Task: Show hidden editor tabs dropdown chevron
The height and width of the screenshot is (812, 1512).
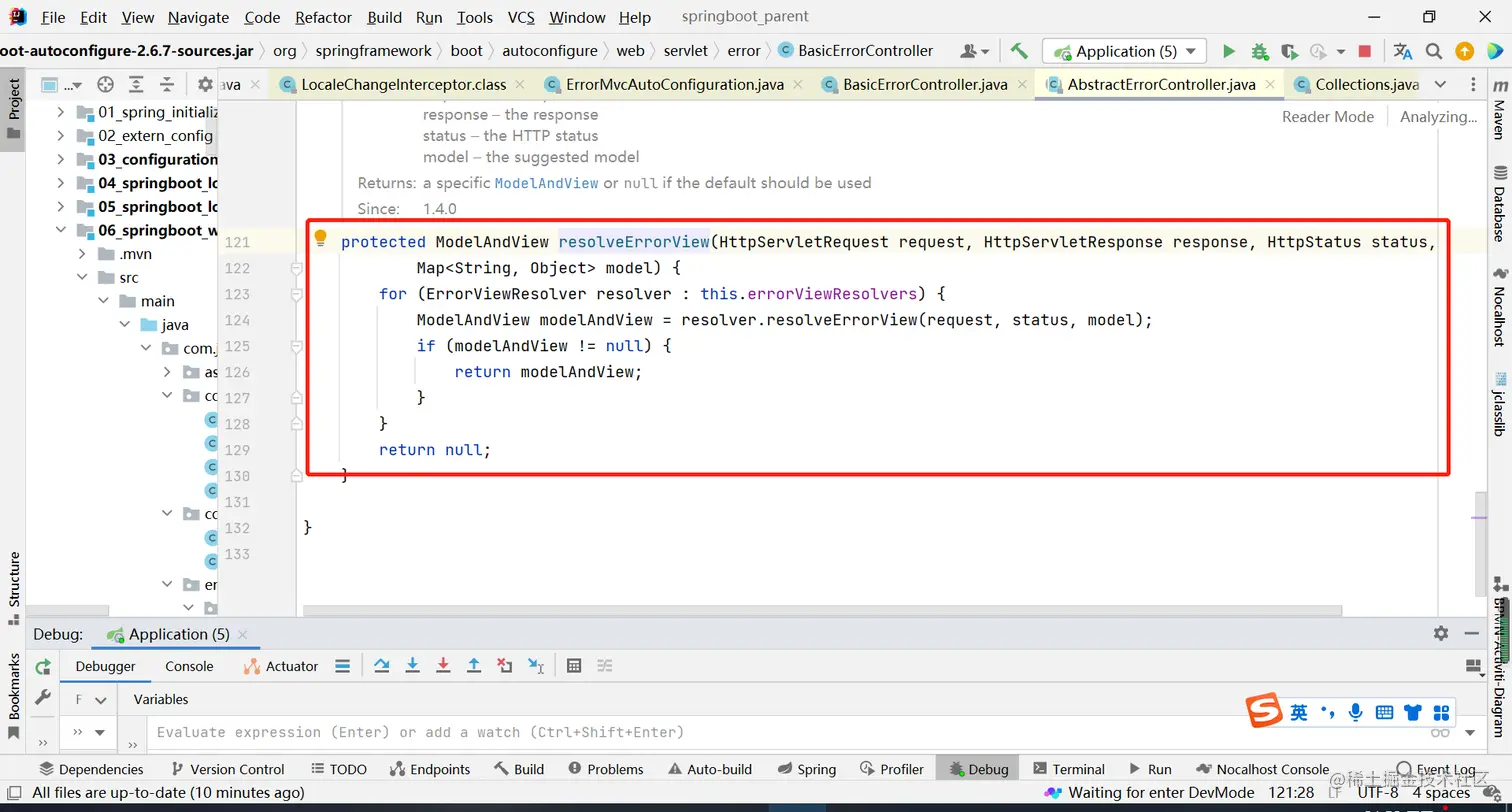Action: click(x=1440, y=84)
